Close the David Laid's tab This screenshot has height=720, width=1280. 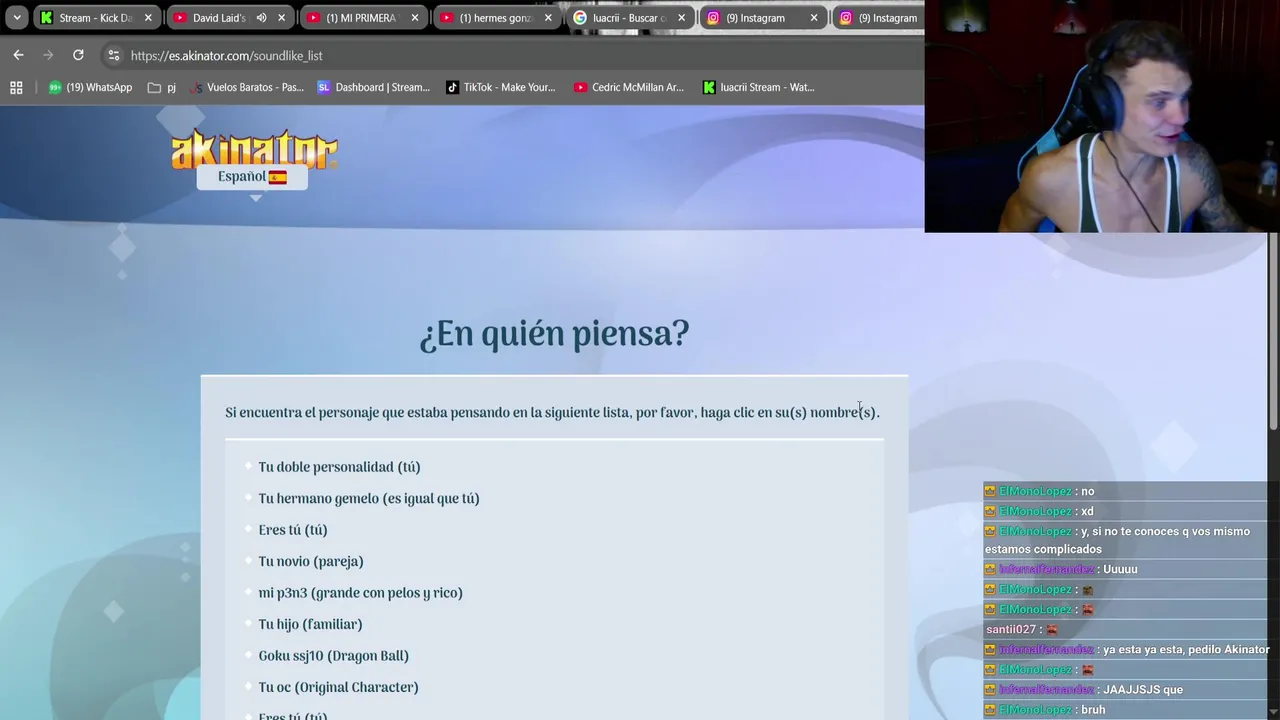pyautogui.click(x=281, y=18)
